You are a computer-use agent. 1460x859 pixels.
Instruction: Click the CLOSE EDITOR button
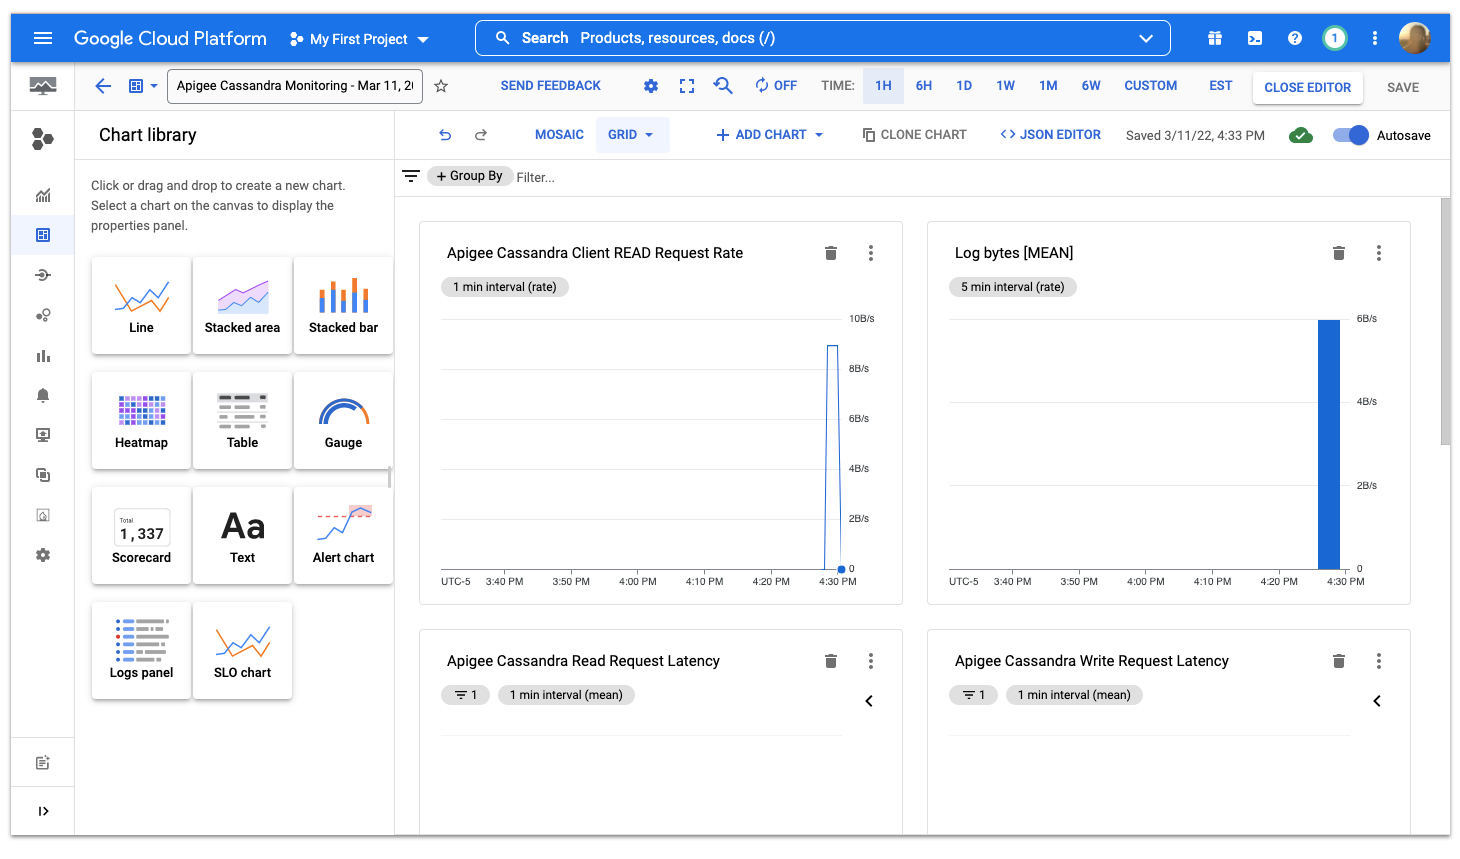1307,87
